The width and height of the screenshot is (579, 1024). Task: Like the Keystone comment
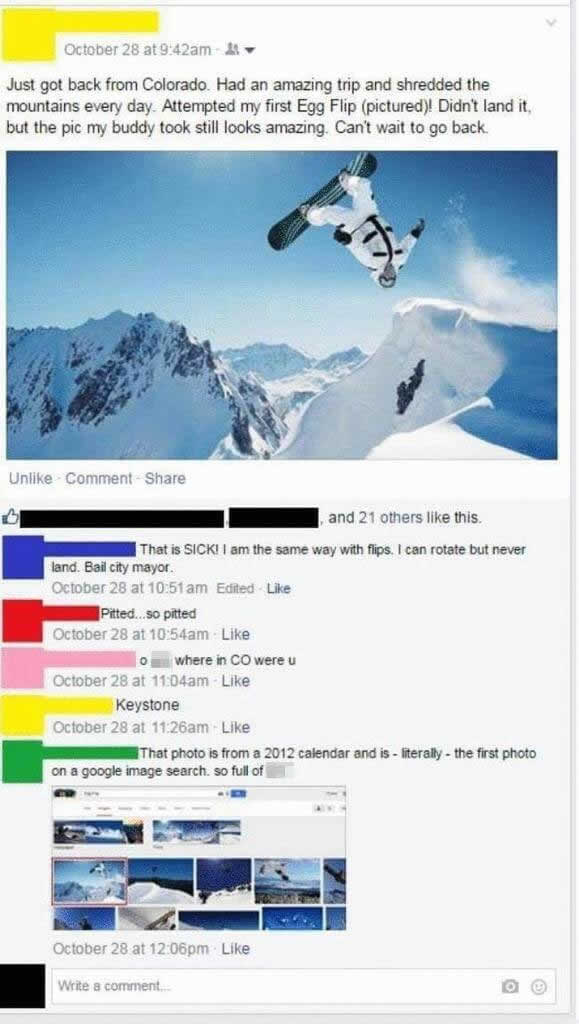236,727
